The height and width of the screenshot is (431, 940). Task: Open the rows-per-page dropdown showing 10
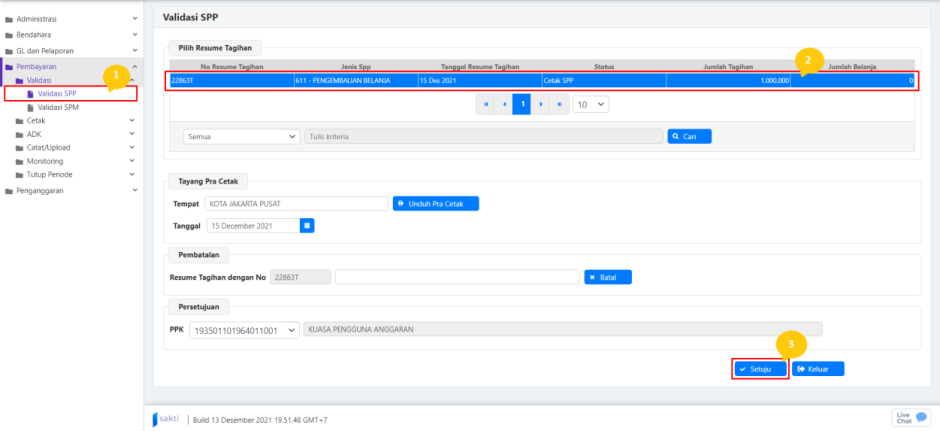pyautogui.click(x=591, y=104)
